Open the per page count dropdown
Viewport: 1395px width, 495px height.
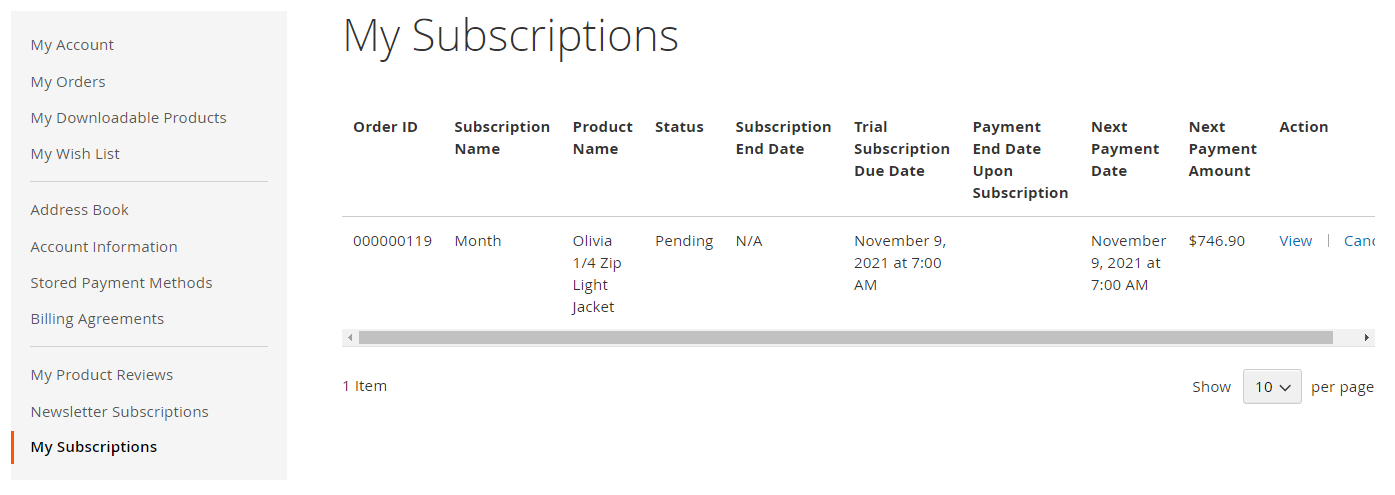pyautogui.click(x=1272, y=387)
